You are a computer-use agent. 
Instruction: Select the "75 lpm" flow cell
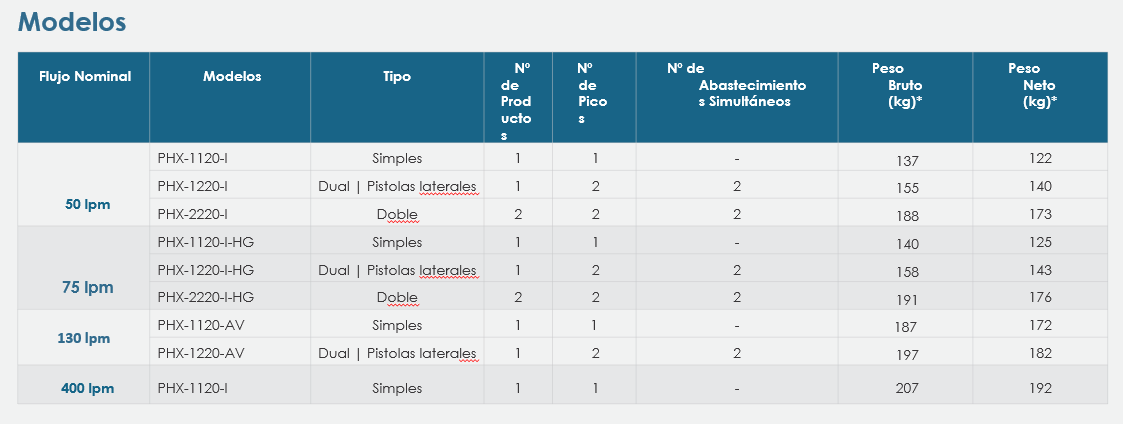coord(89,288)
